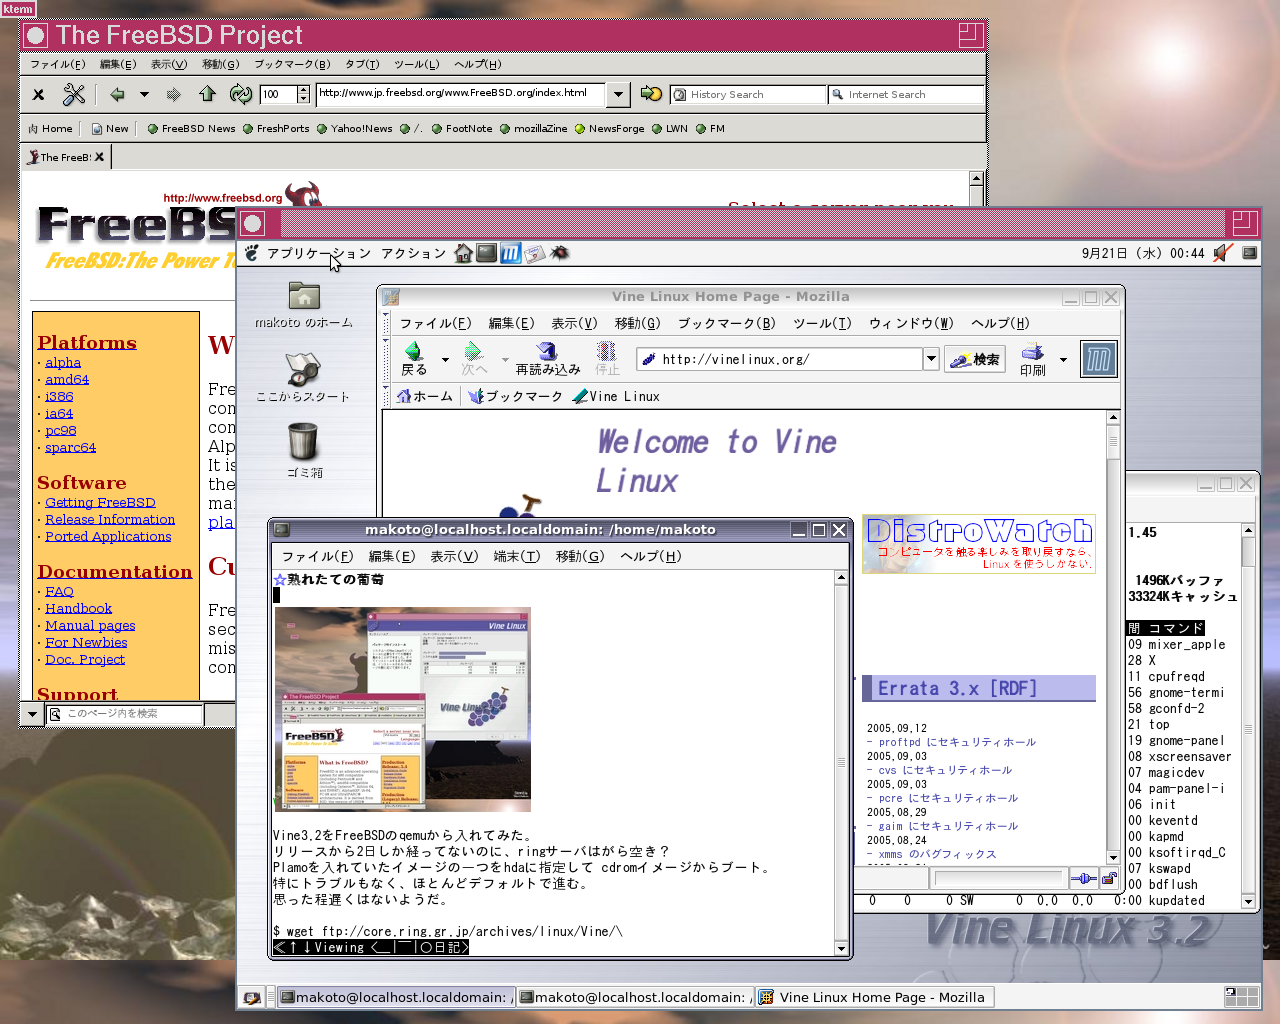Open the Home bookmark in FreeBSD browser
Viewport: 1280px width, 1024px height.
pos(50,129)
